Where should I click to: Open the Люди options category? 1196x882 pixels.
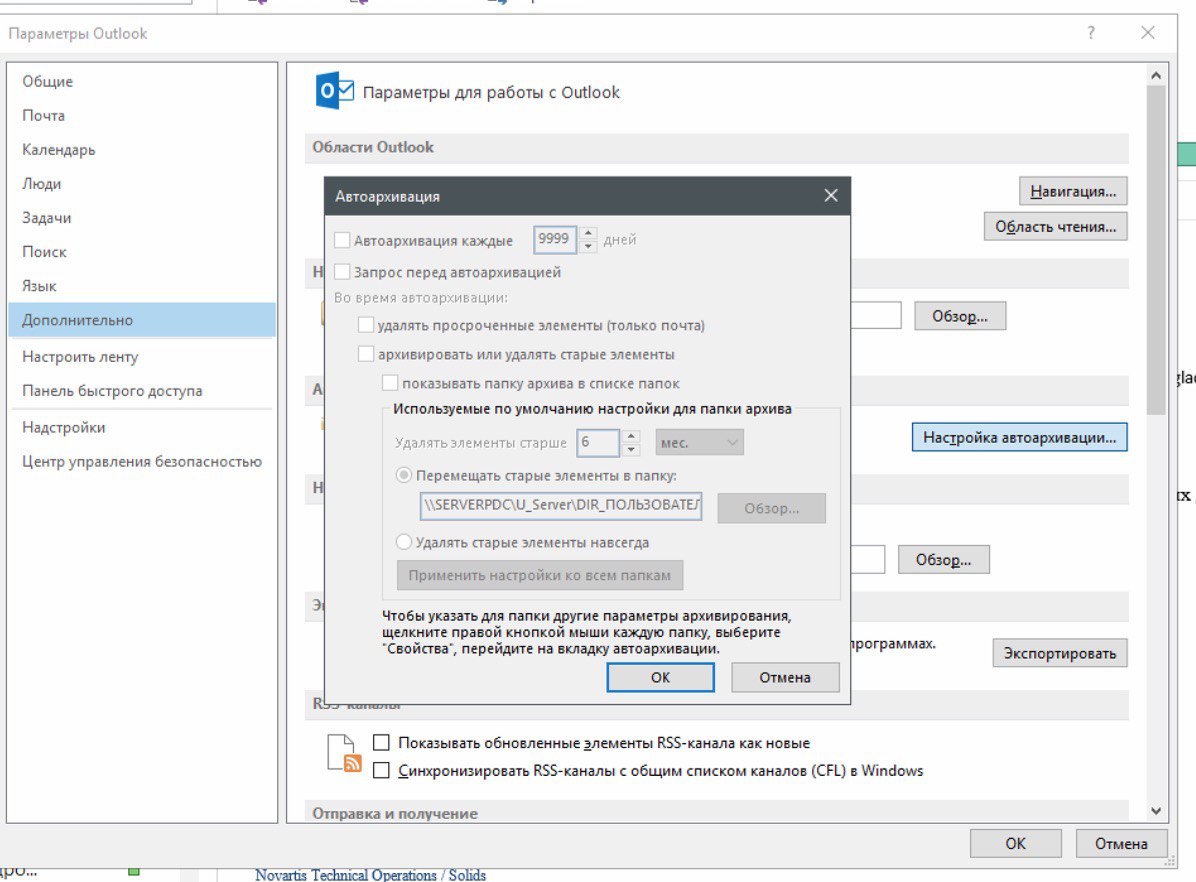142,184
